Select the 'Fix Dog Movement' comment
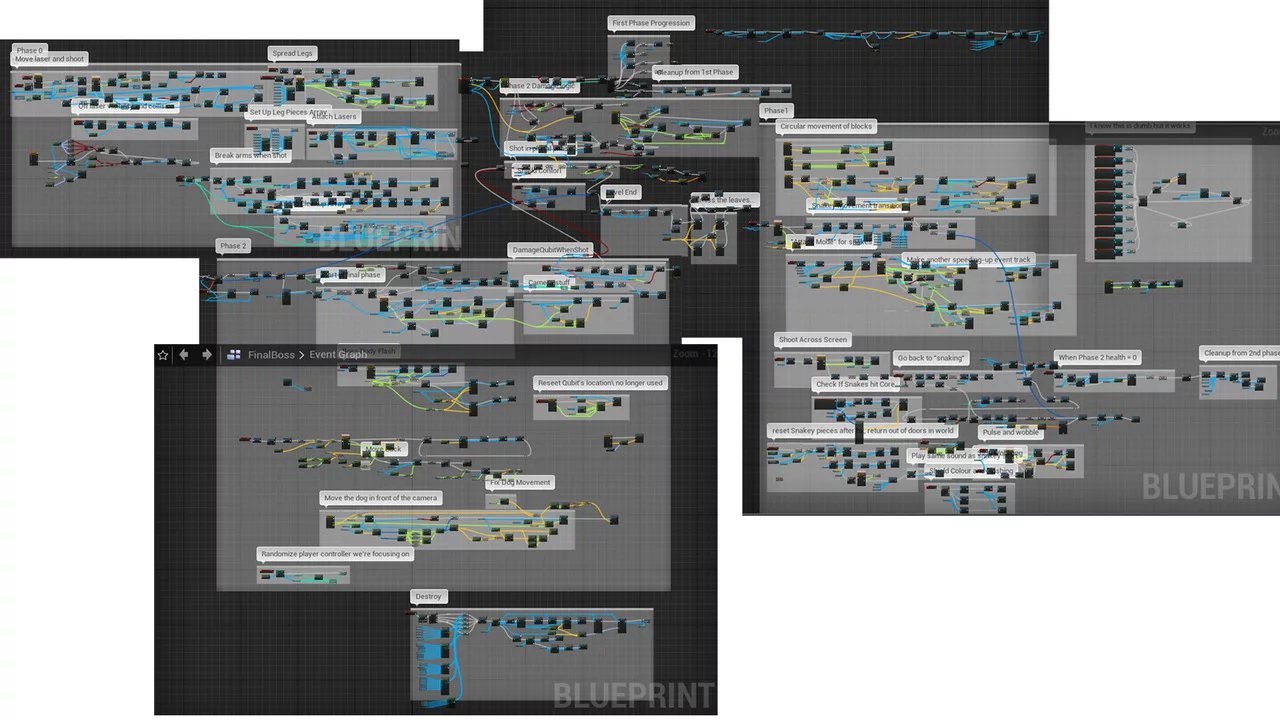The height and width of the screenshot is (720, 1280). [520, 483]
